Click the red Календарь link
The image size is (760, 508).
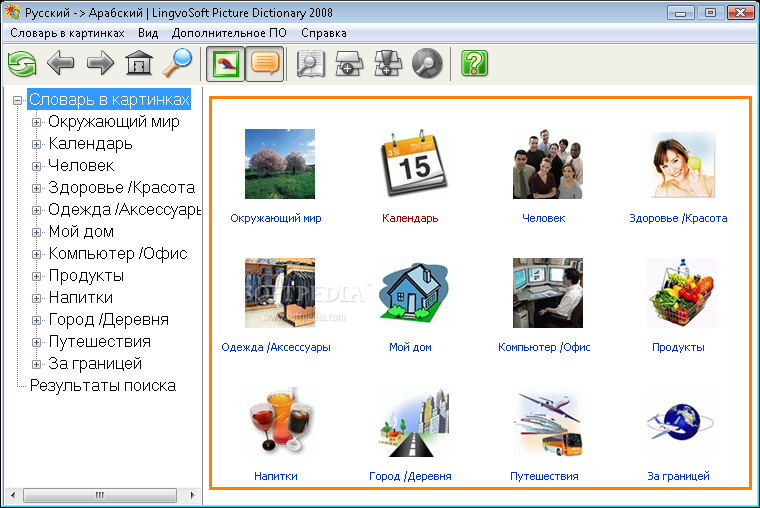pyautogui.click(x=410, y=218)
